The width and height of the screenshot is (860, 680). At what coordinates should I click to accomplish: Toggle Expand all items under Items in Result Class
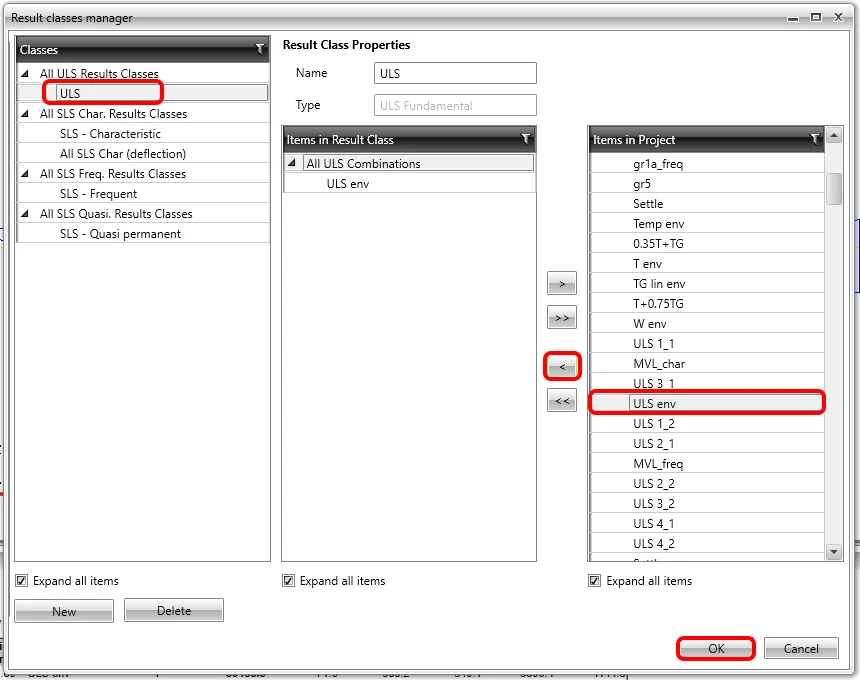[x=288, y=580]
